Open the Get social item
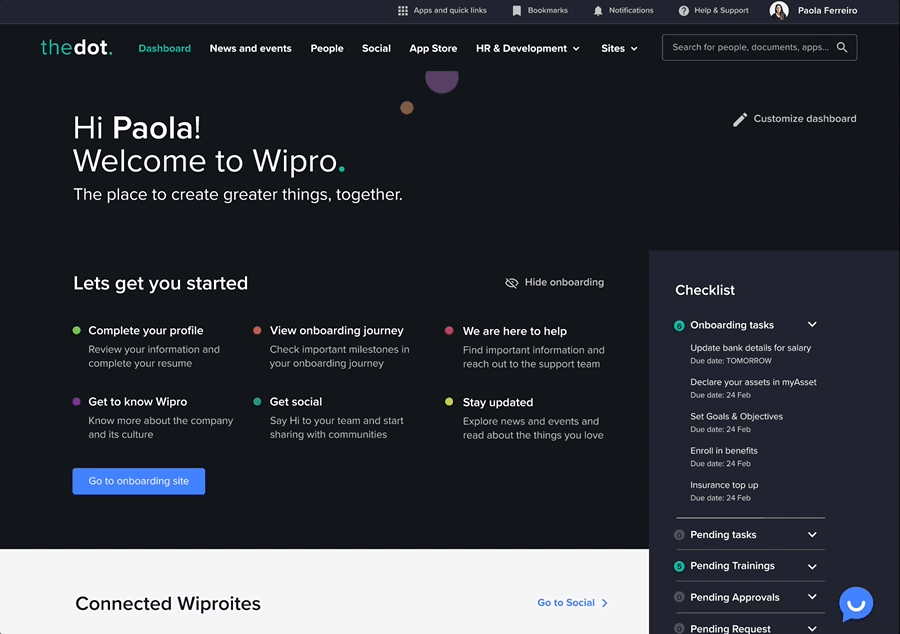Screen dimensions: 900x634 pos(296,402)
